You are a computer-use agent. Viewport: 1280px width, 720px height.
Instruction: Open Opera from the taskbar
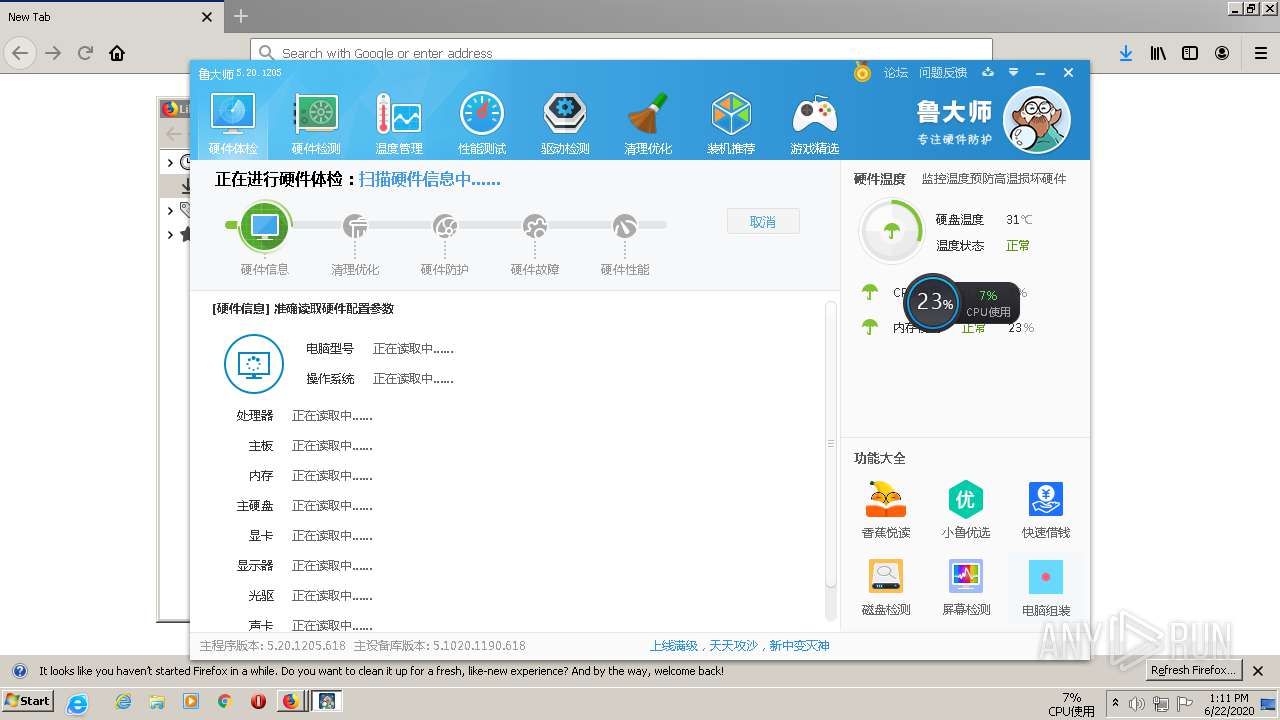coord(258,701)
